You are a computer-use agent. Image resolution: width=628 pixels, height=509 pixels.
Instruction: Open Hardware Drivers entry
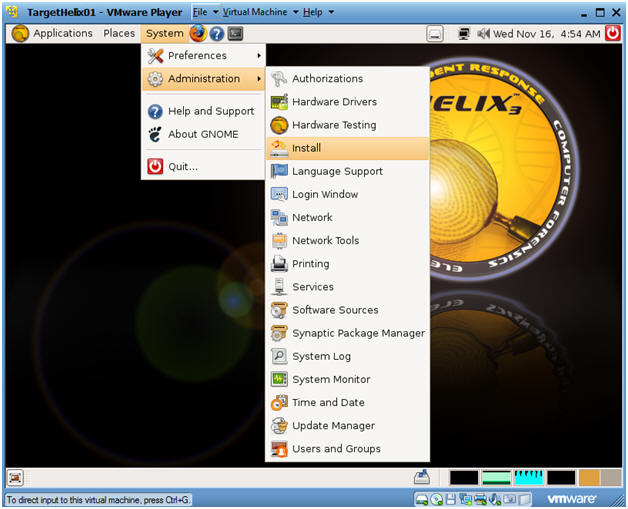point(347,102)
